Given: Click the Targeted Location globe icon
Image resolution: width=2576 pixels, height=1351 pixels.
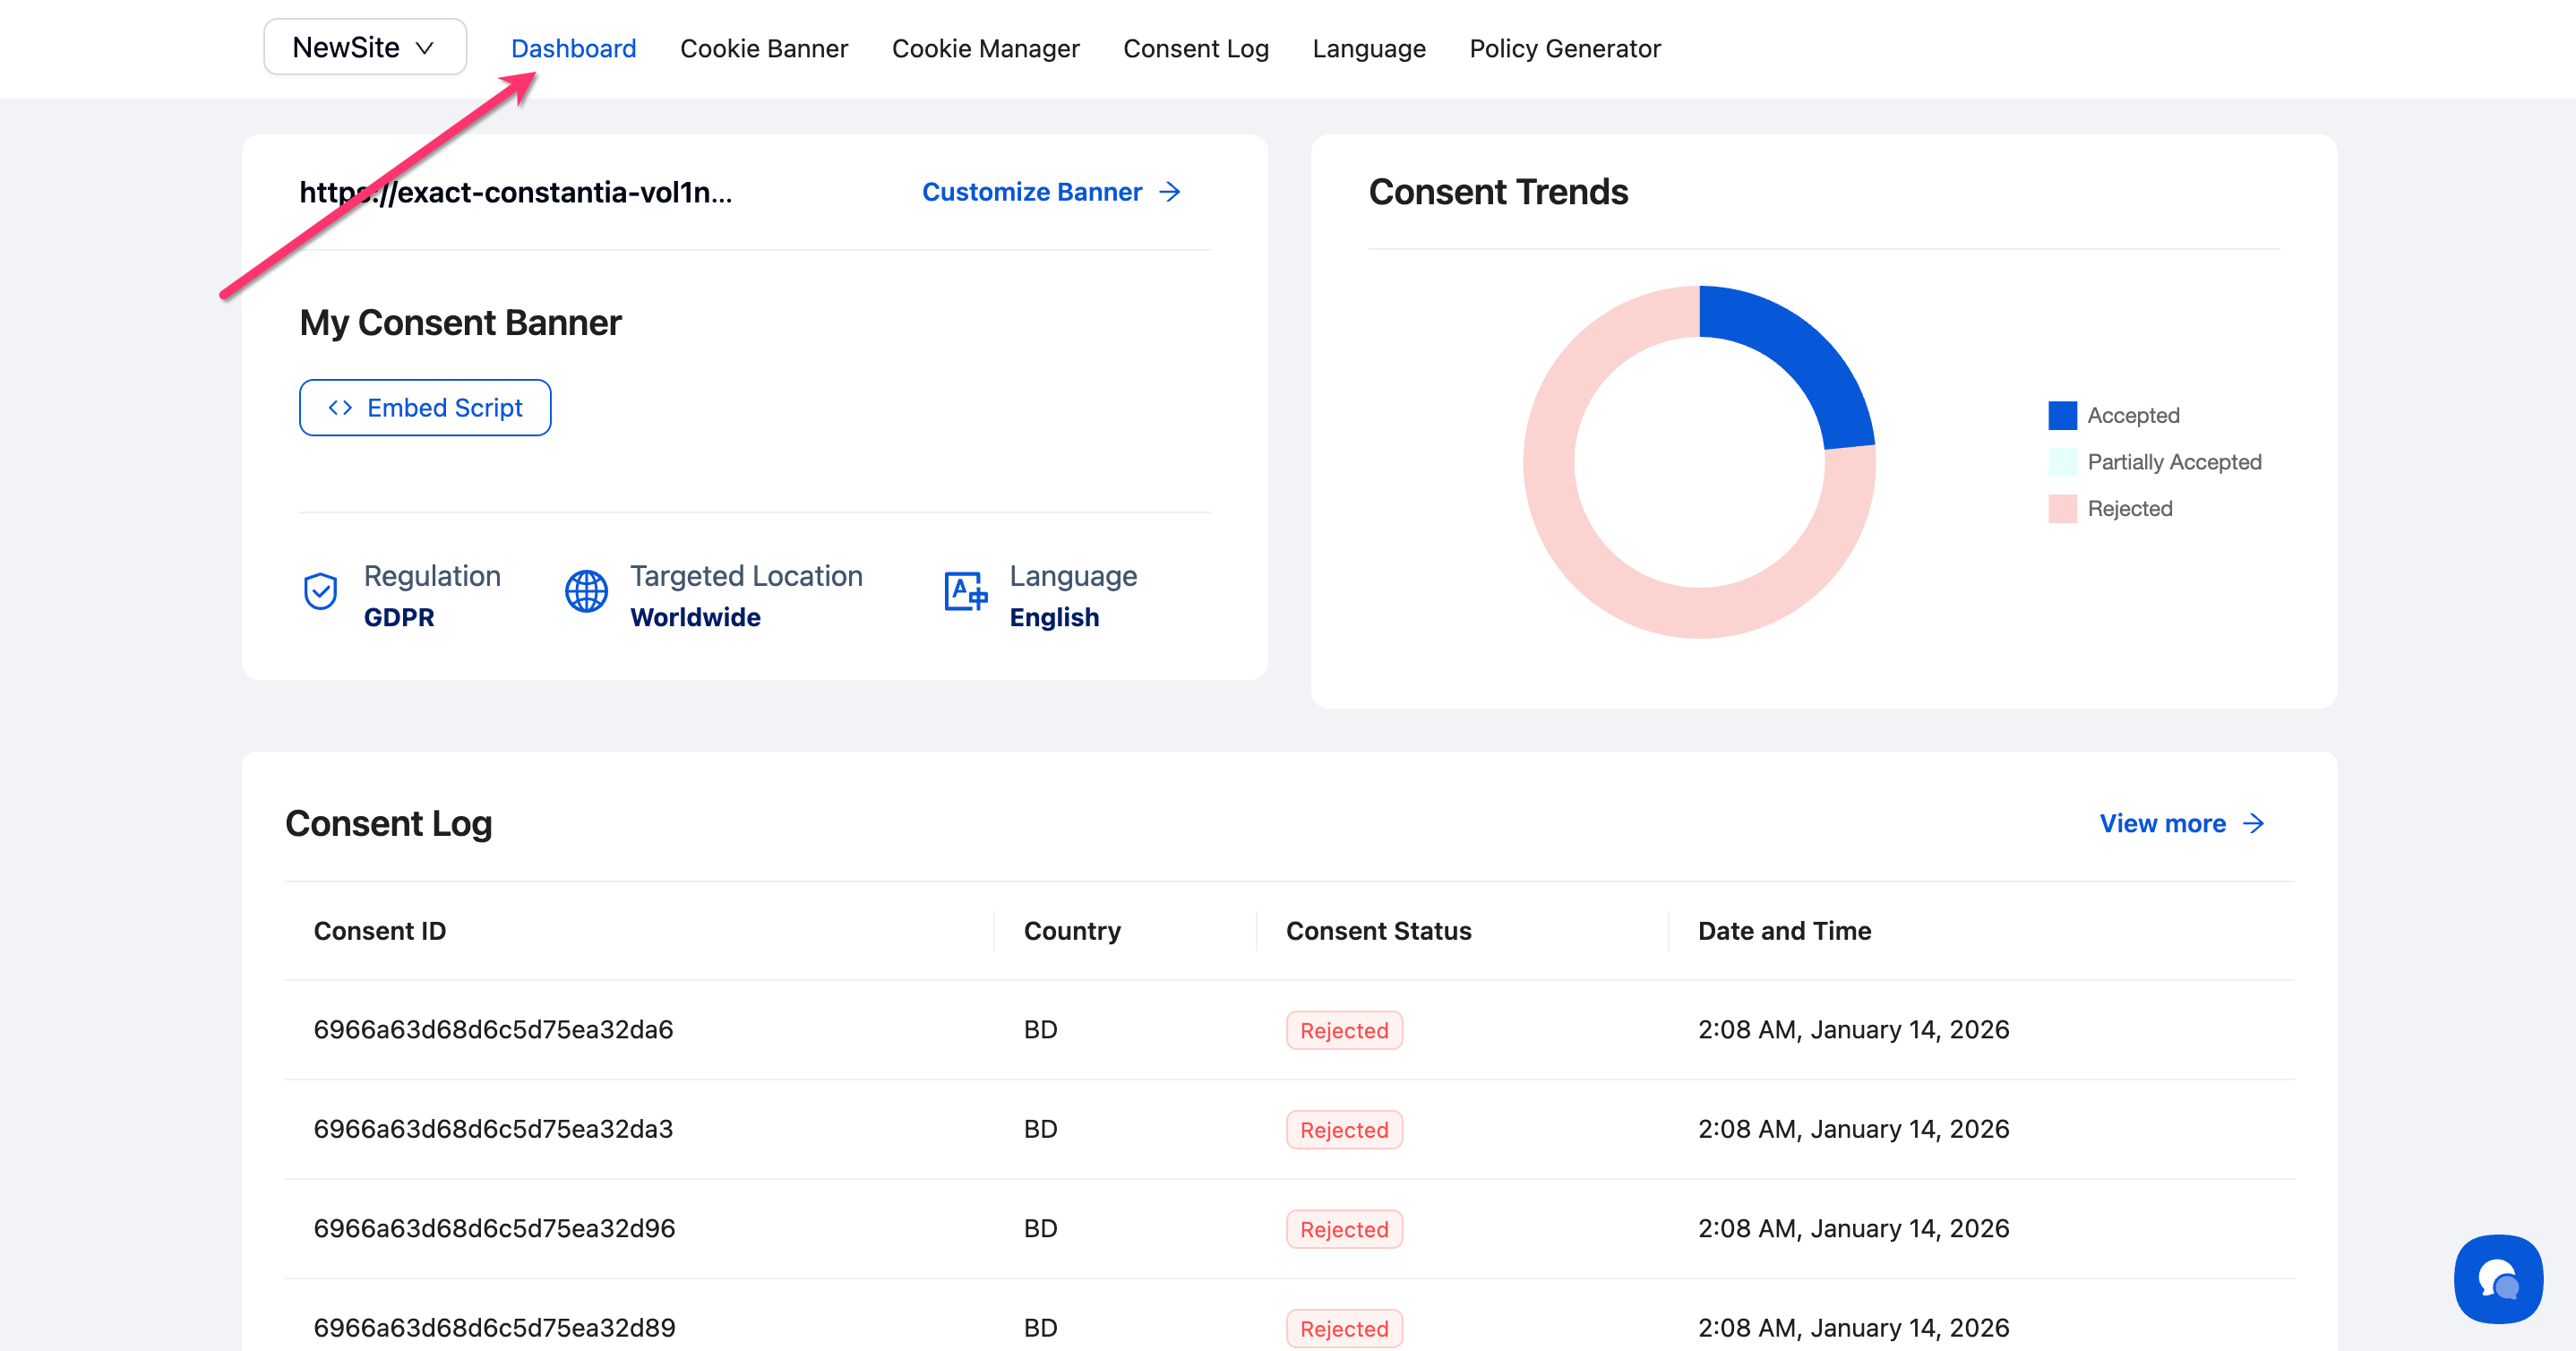Looking at the screenshot, I should coord(586,592).
